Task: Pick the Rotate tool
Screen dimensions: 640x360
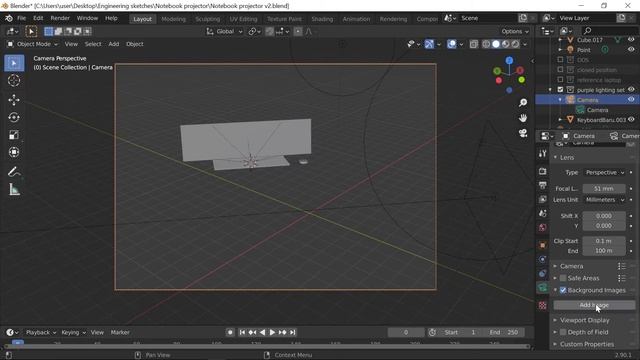Action: [14, 118]
